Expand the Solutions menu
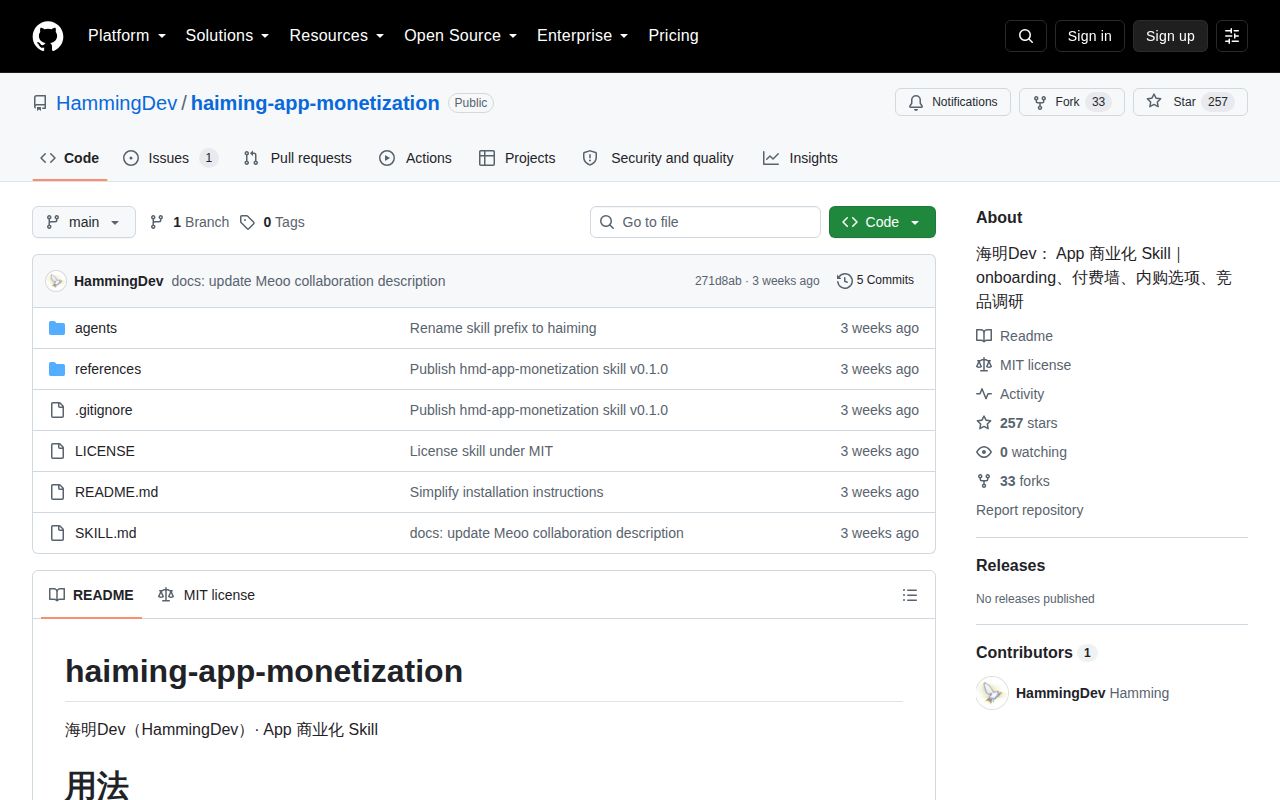This screenshot has width=1280, height=800. pyautogui.click(x=227, y=36)
